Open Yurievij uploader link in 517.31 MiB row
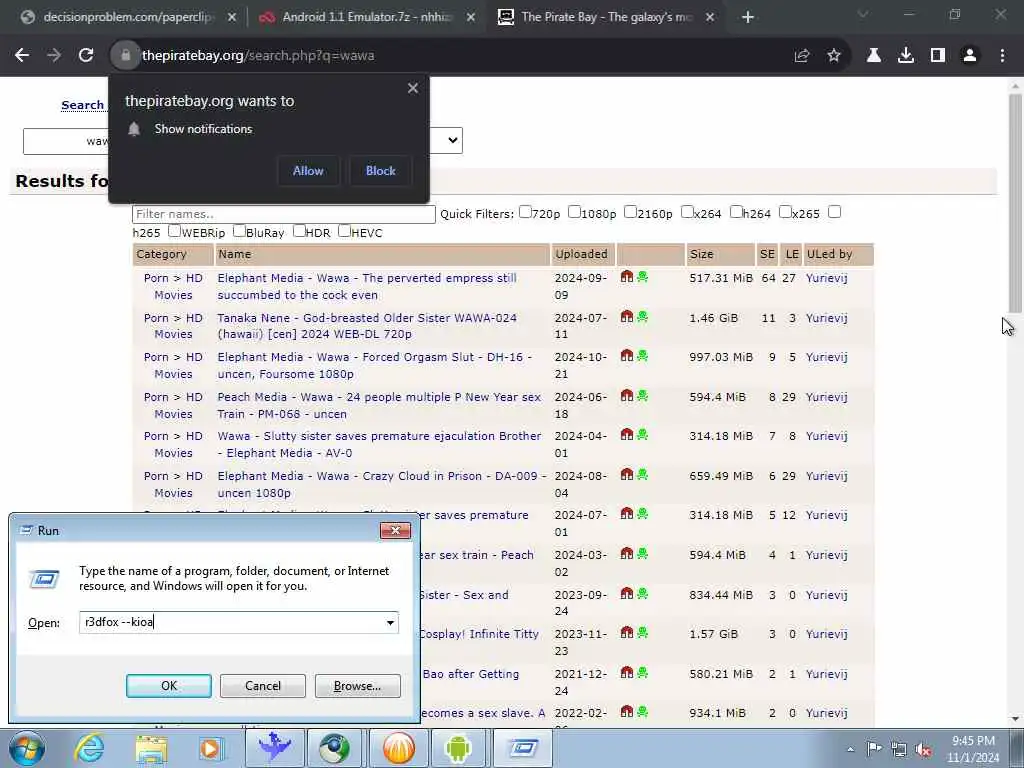The image size is (1024, 768). tap(827, 278)
